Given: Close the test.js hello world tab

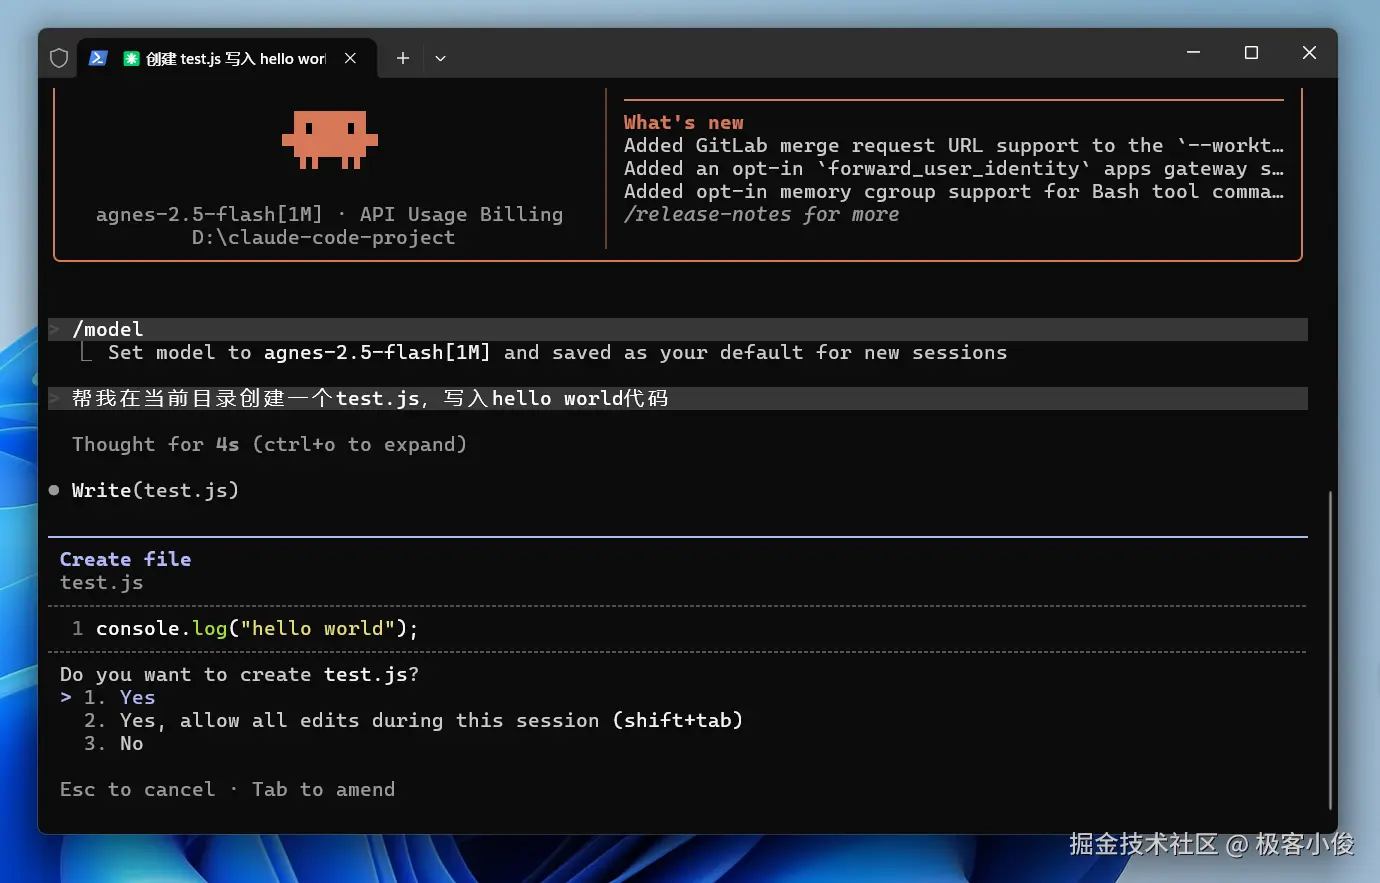Looking at the screenshot, I should pyautogui.click(x=350, y=58).
